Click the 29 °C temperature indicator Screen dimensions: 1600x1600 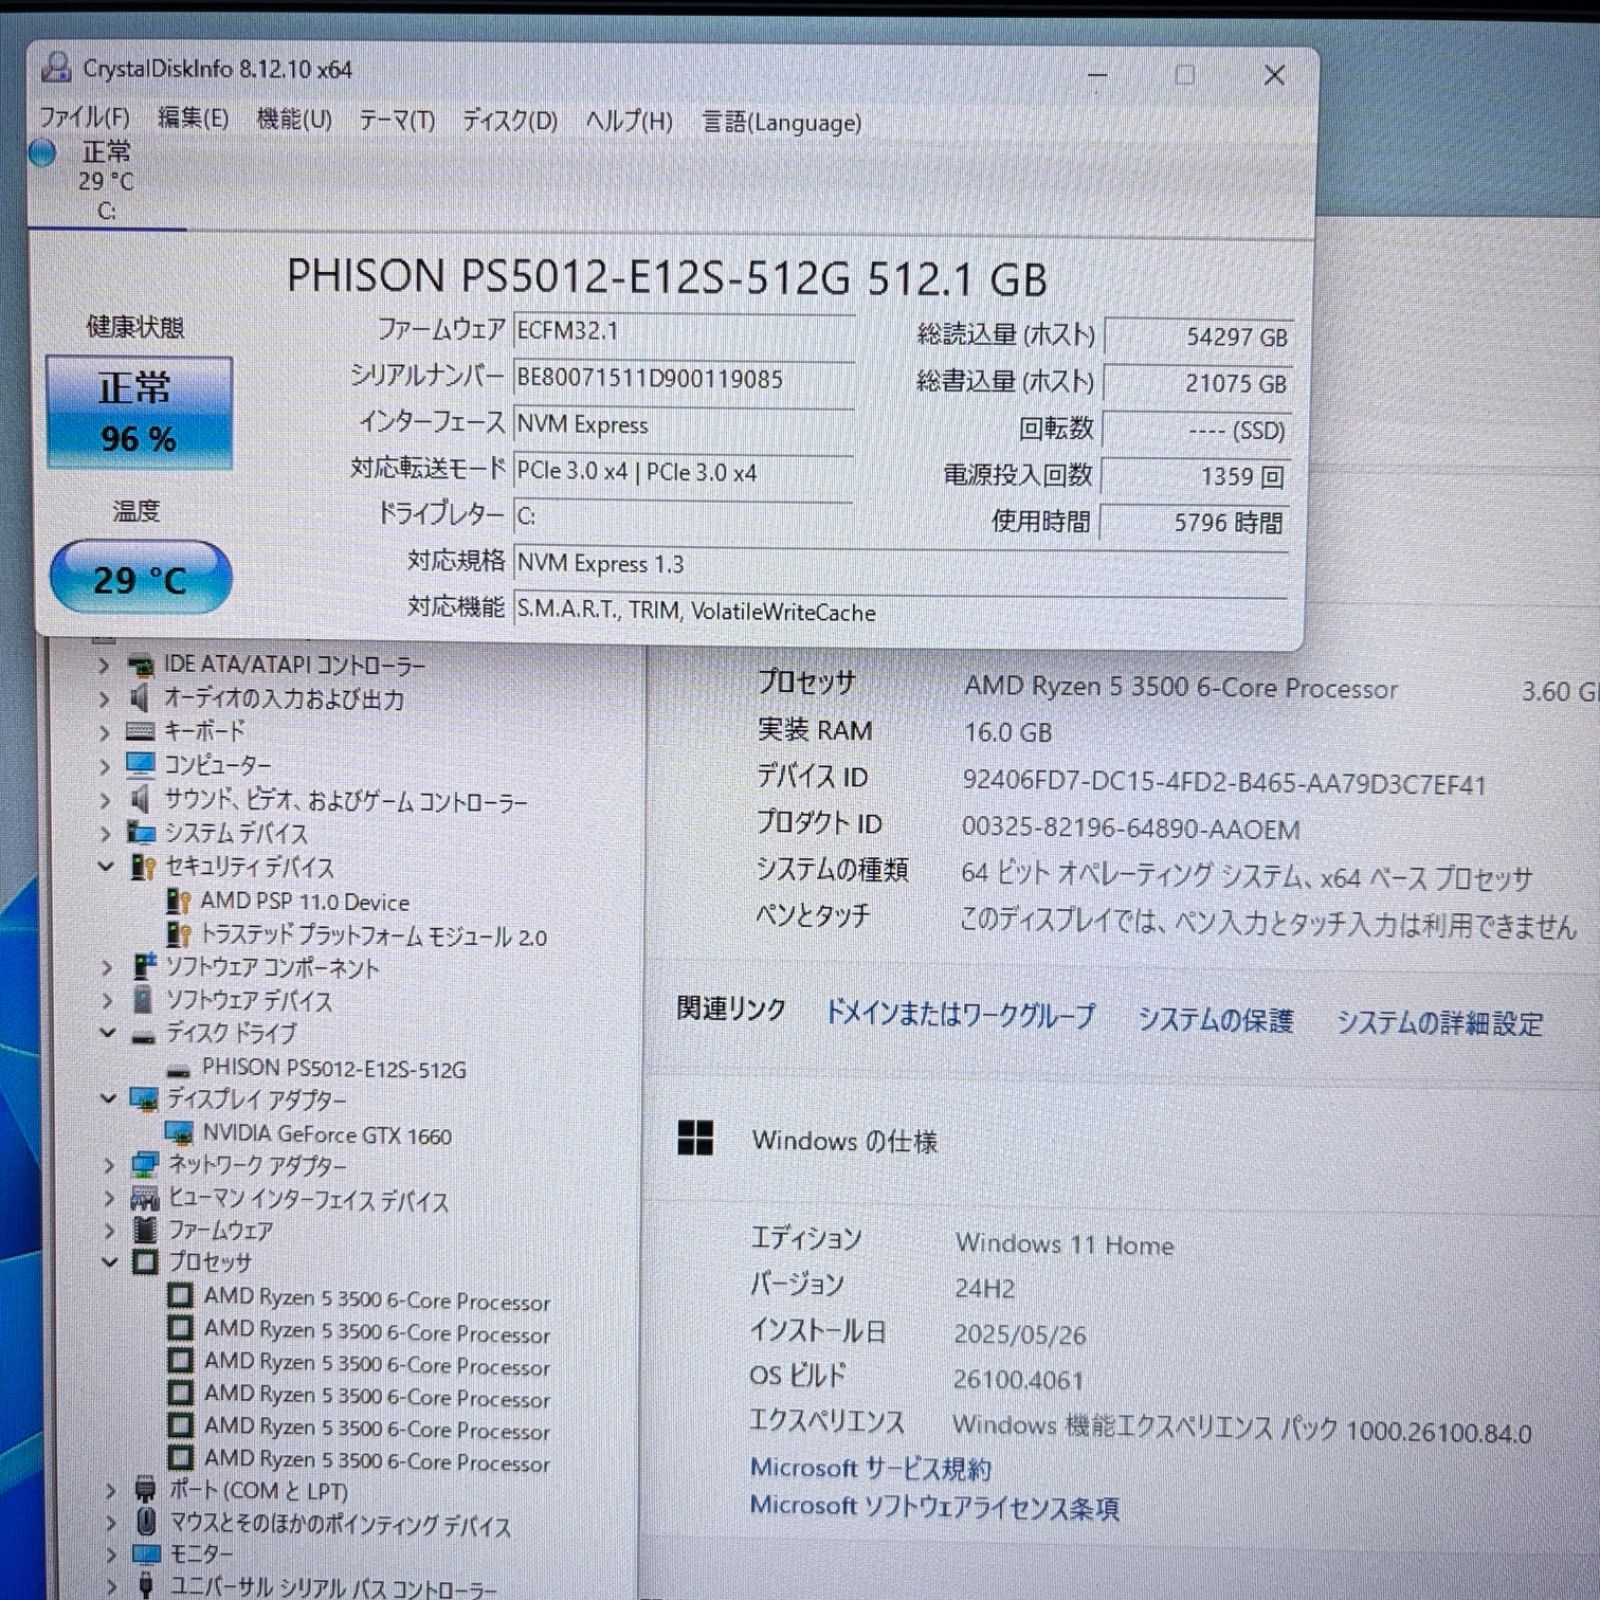click(140, 578)
